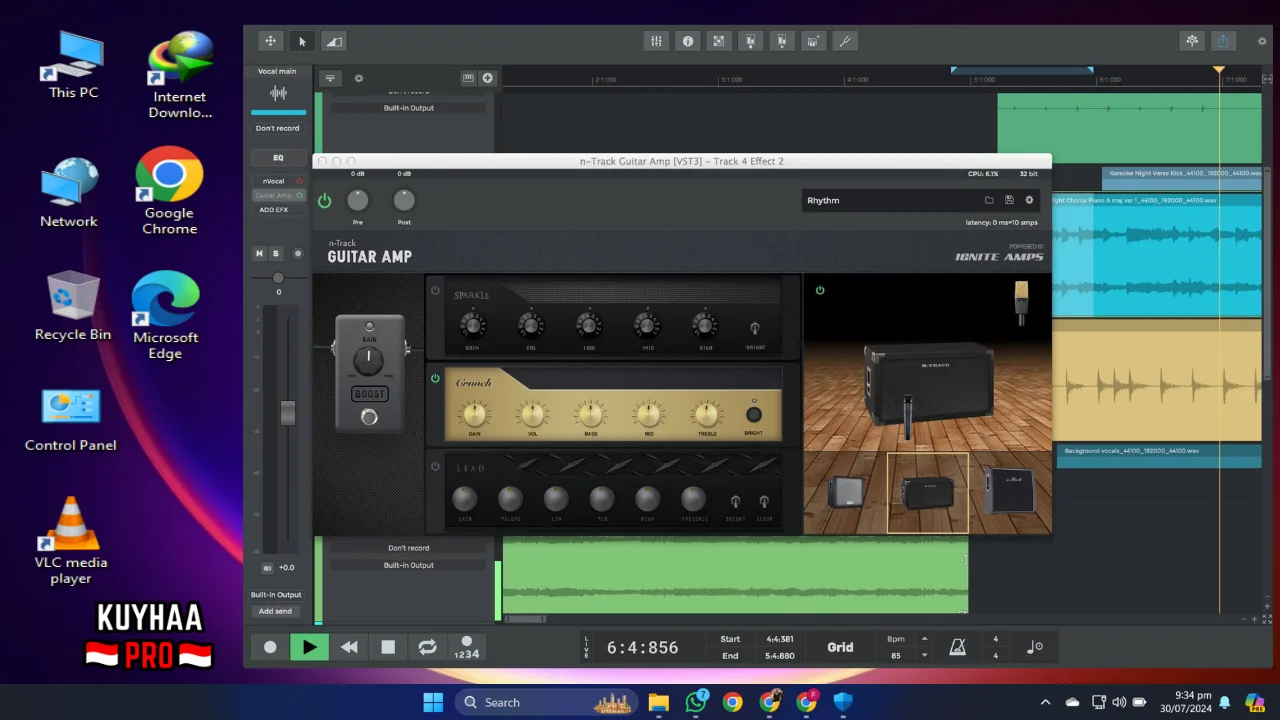Click the Vocal main waveform icon
1280x720 pixels.
(x=278, y=93)
